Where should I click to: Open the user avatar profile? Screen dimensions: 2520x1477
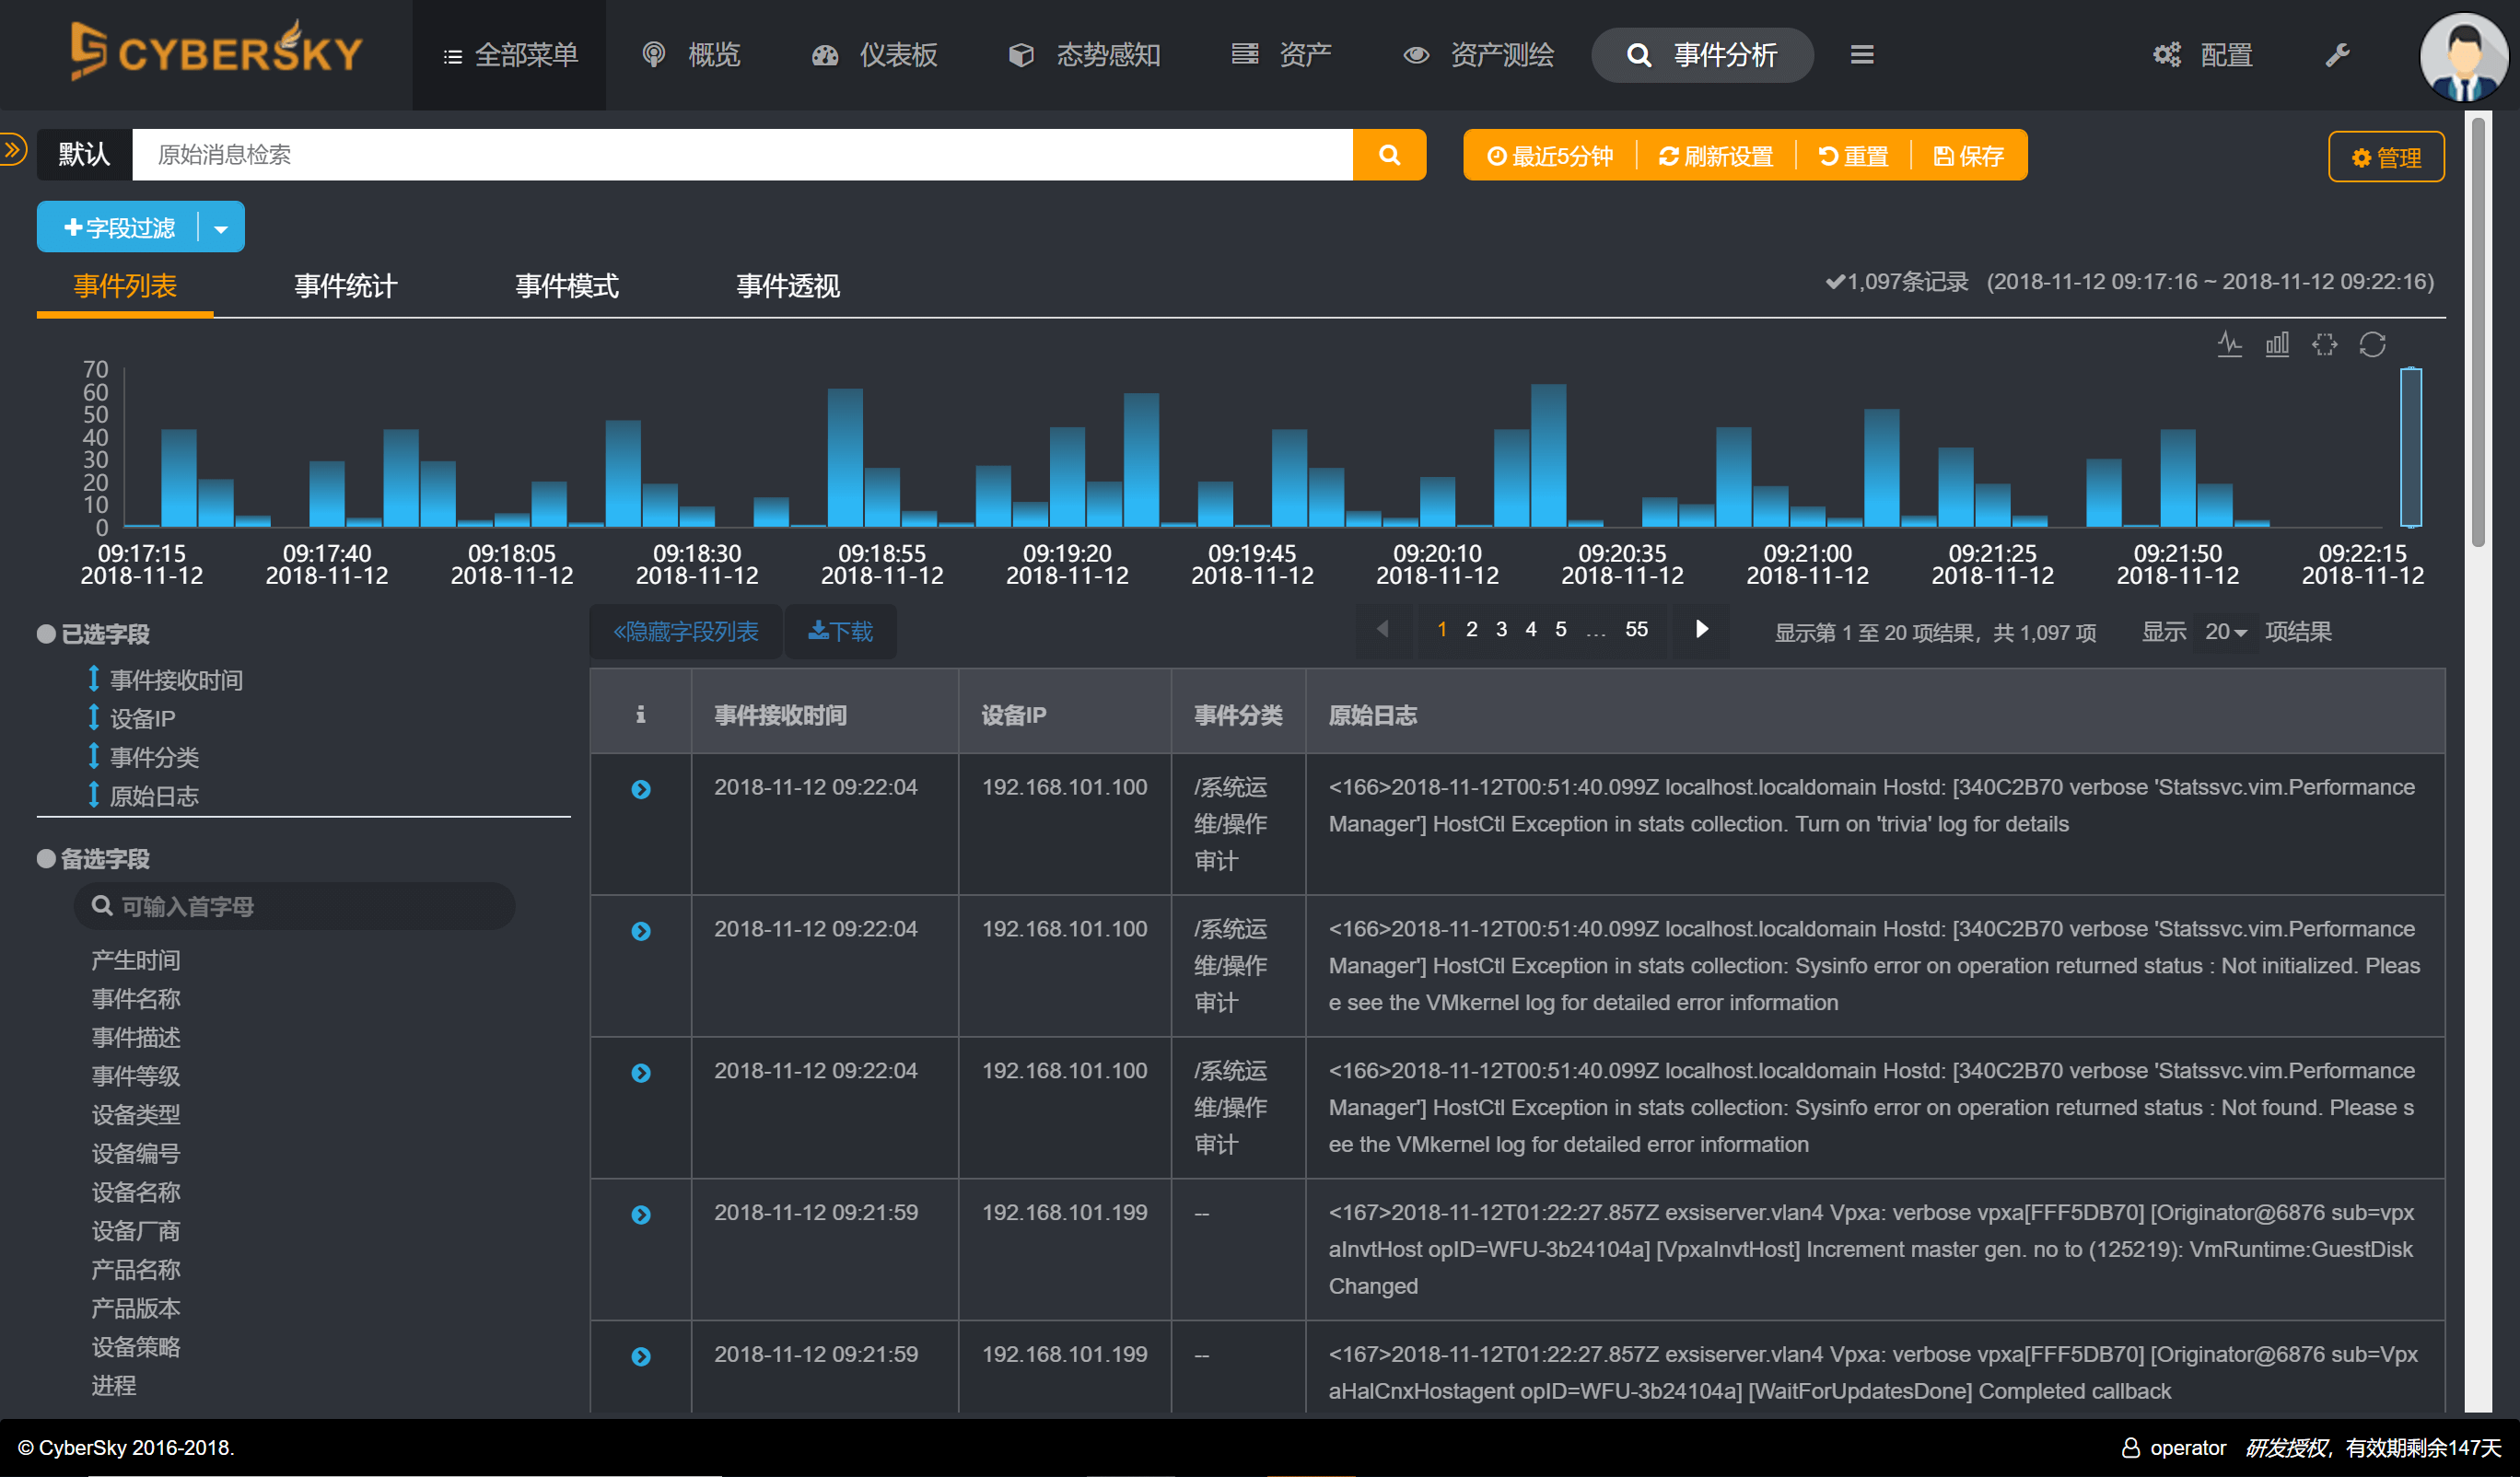(2462, 57)
